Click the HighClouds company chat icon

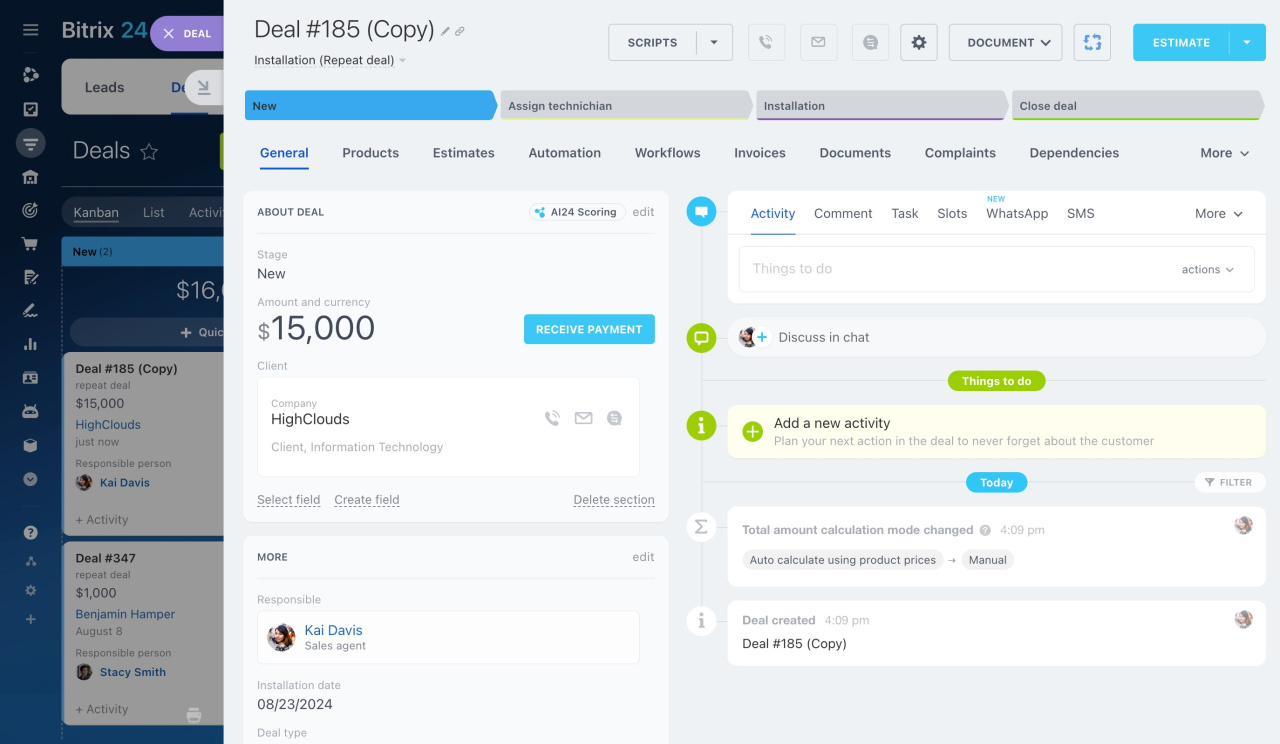pos(614,419)
